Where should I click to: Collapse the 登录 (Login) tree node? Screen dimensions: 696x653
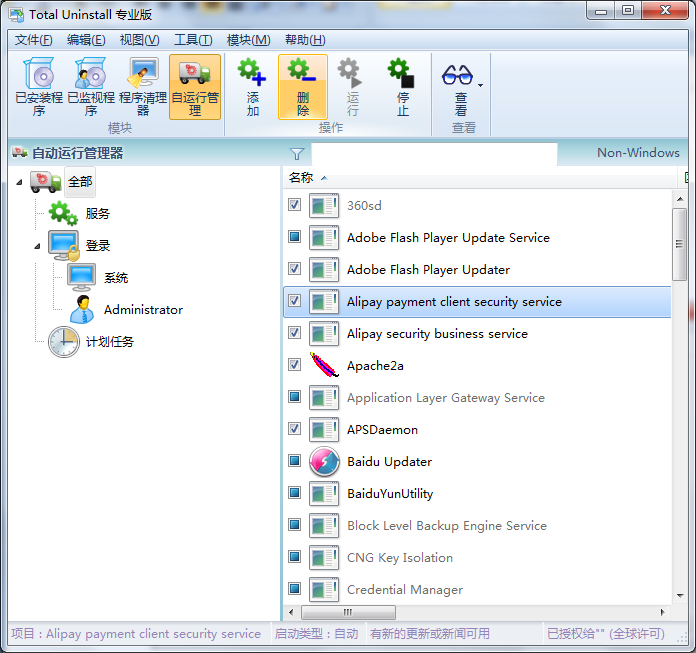tap(38, 245)
